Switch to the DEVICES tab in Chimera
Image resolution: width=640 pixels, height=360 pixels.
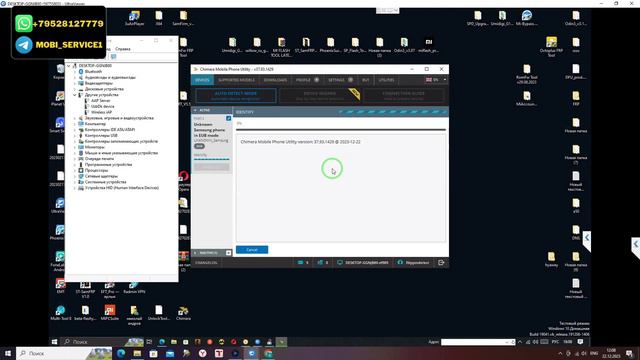(x=202, y=80)
